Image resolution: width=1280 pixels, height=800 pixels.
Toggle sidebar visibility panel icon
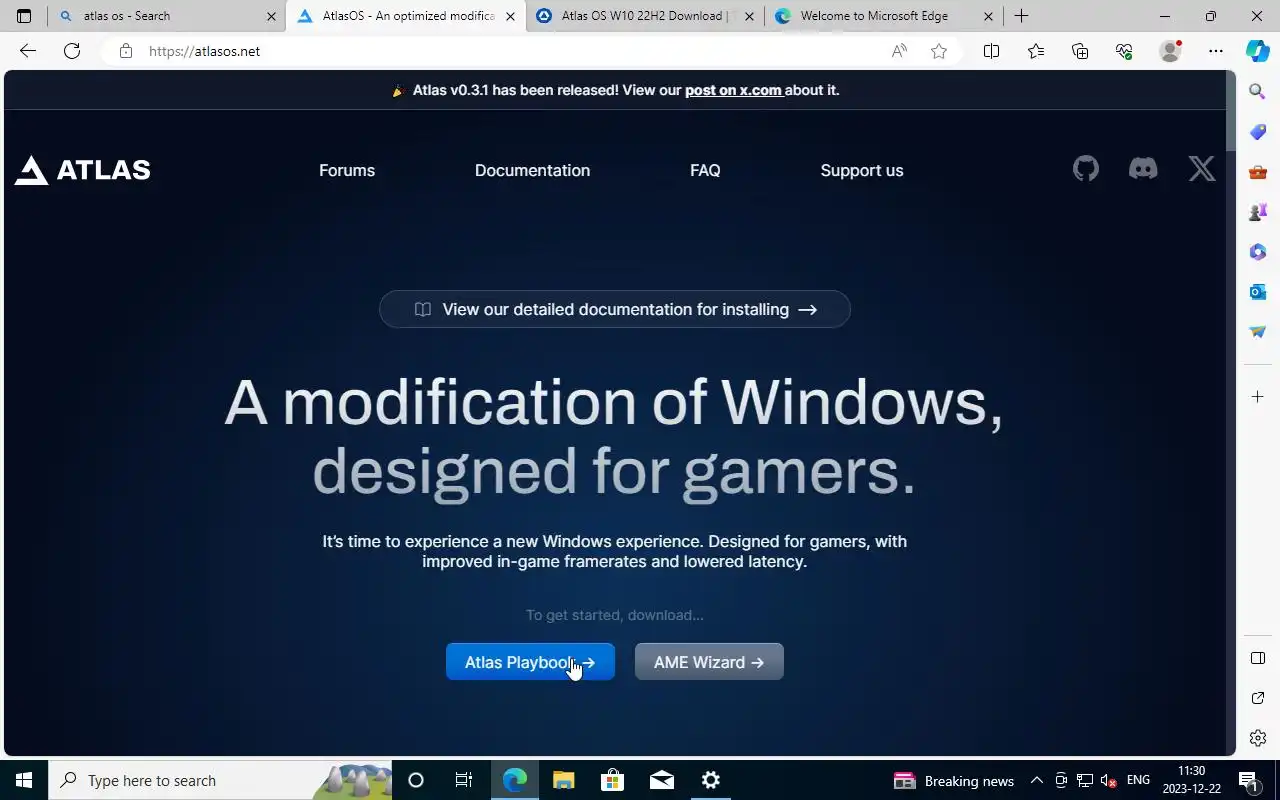(x=1258, y=658)
